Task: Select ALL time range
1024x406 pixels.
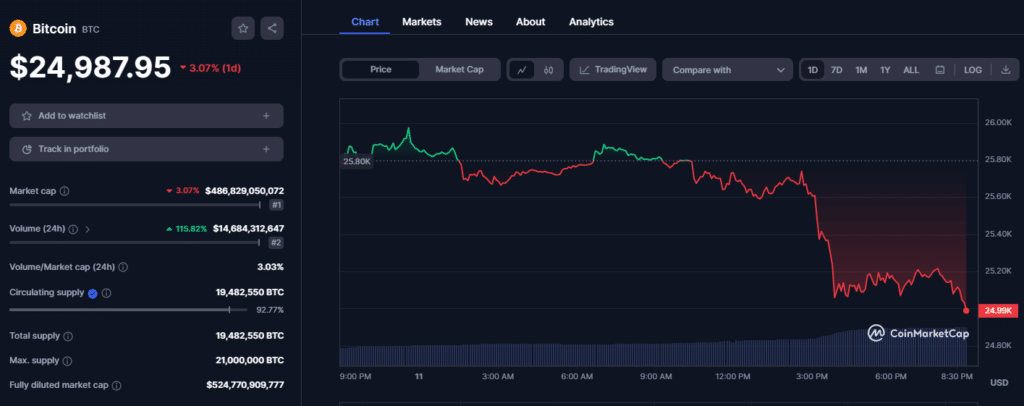Action: (911, 70)
